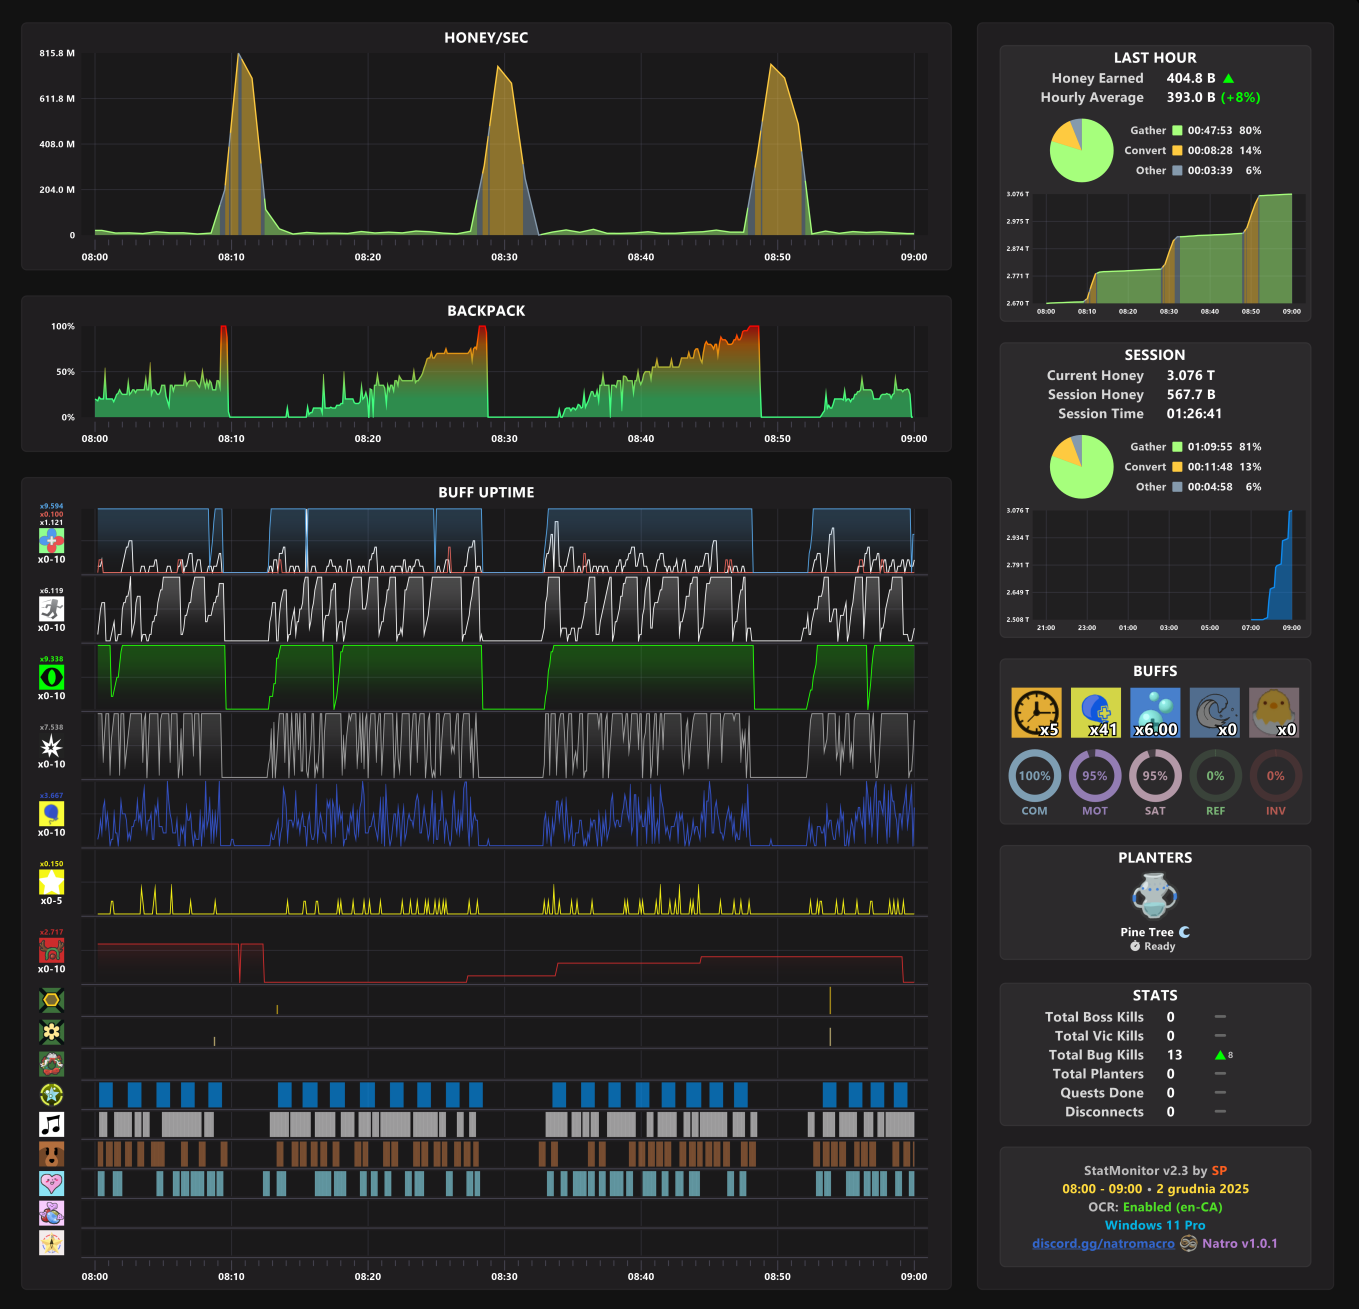Image resolution: width=1359 pixels, height=1309 pixels.
Task: Click the brown bear face buff icon
Action: [51, 1154]
